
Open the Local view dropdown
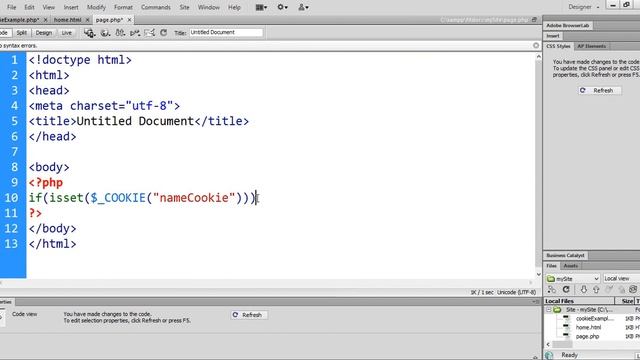pos(621,279)
